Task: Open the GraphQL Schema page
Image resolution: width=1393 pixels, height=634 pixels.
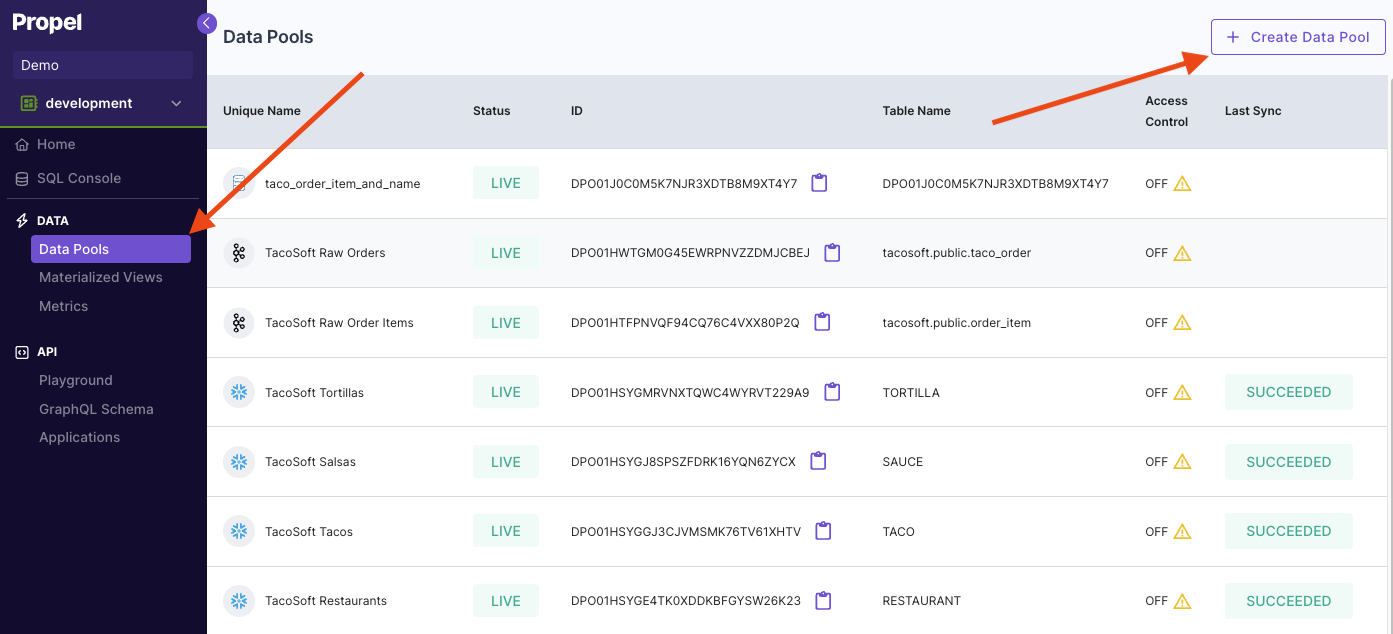Action: click(96, 408)
